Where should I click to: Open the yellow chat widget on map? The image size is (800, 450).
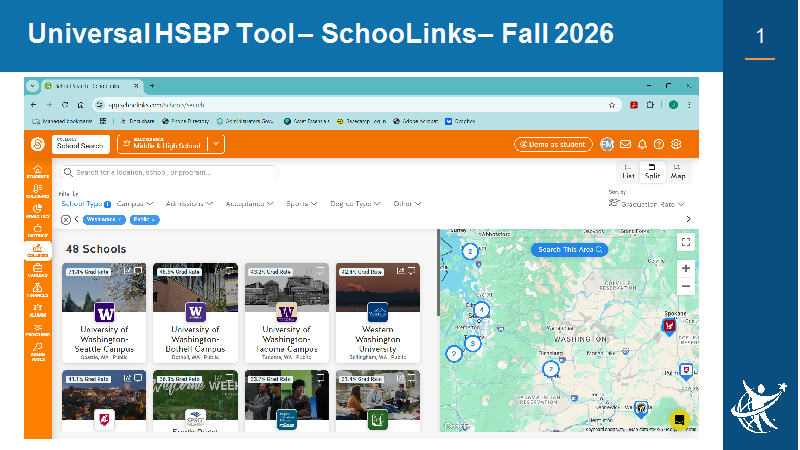[x=679, y=420]
